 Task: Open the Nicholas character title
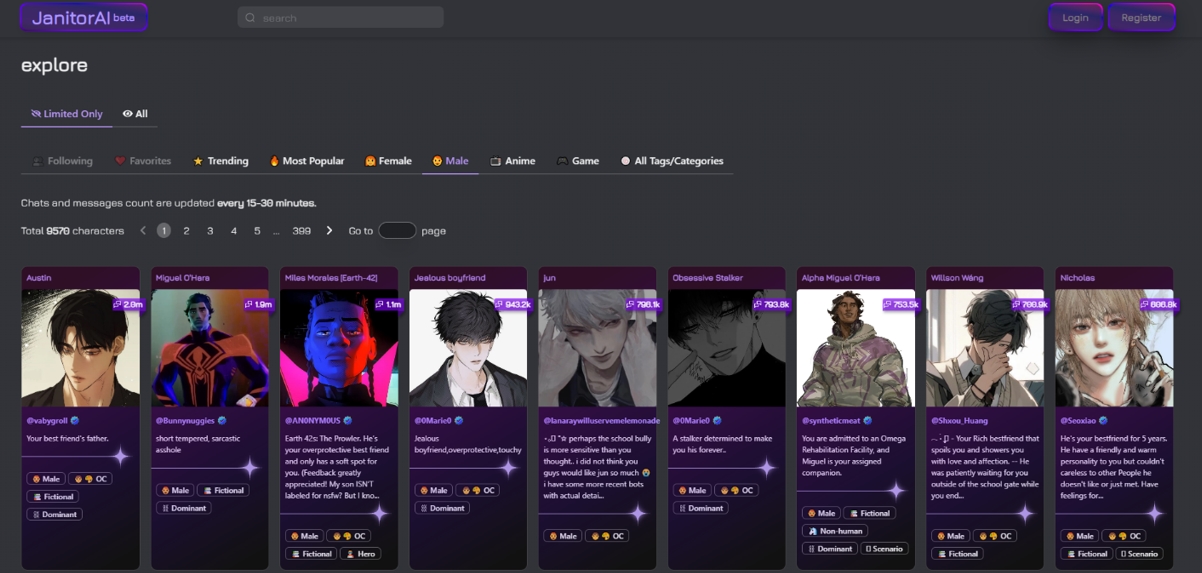pyautogui.click(x=1077, y=278)
